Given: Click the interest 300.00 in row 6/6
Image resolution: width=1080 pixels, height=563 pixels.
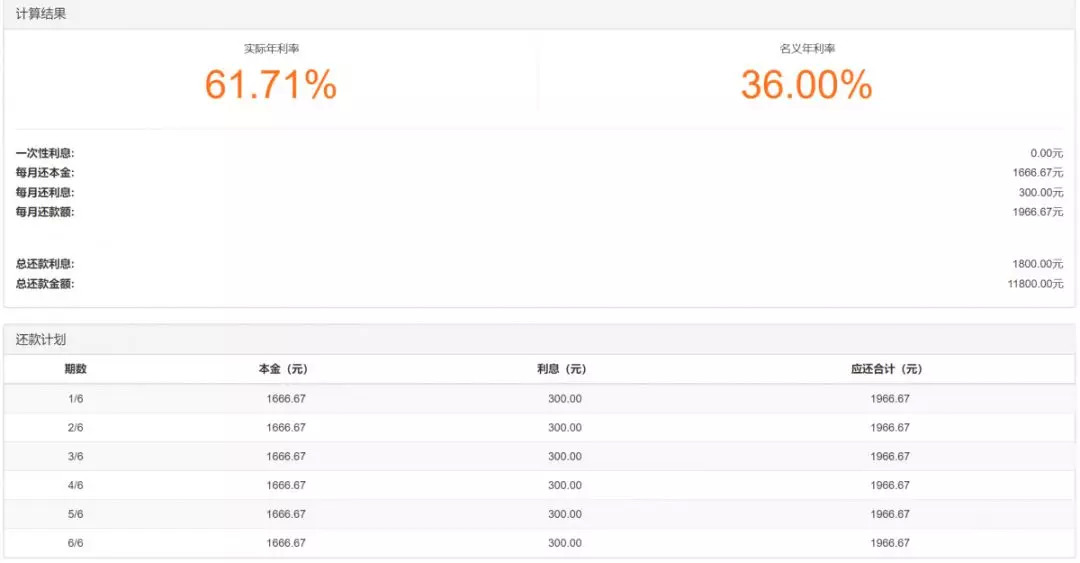Looking at the screenshot, I should point(565,543).
